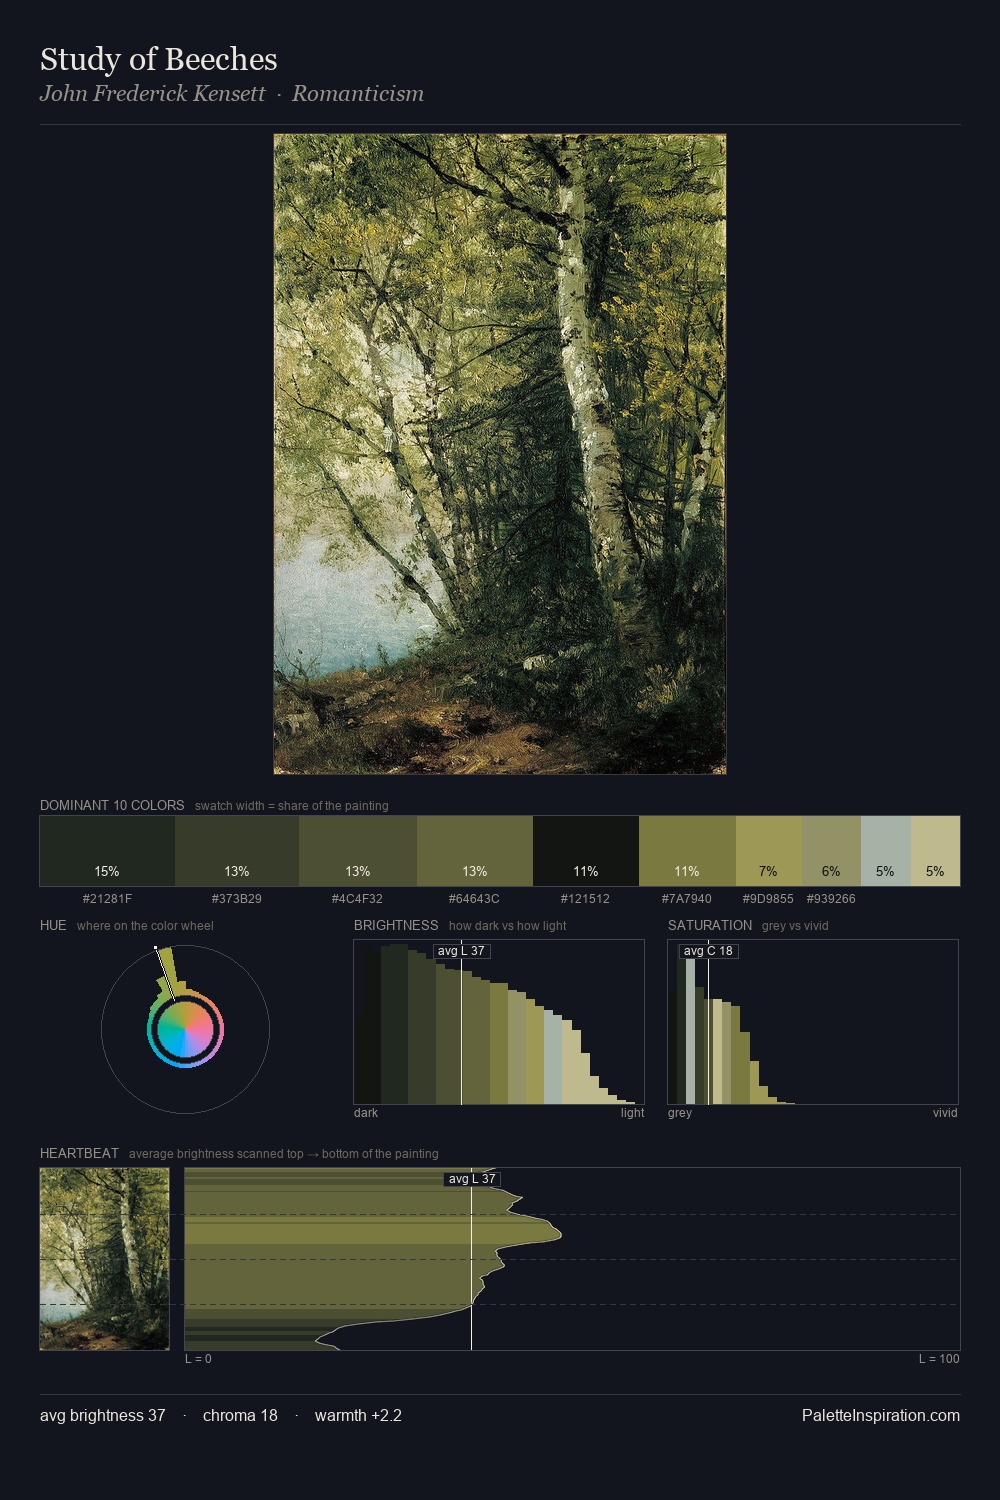Pick the #4C4F32 swatch
The width and height of the screenshot is (1000, 1500).
pos(358,851)
